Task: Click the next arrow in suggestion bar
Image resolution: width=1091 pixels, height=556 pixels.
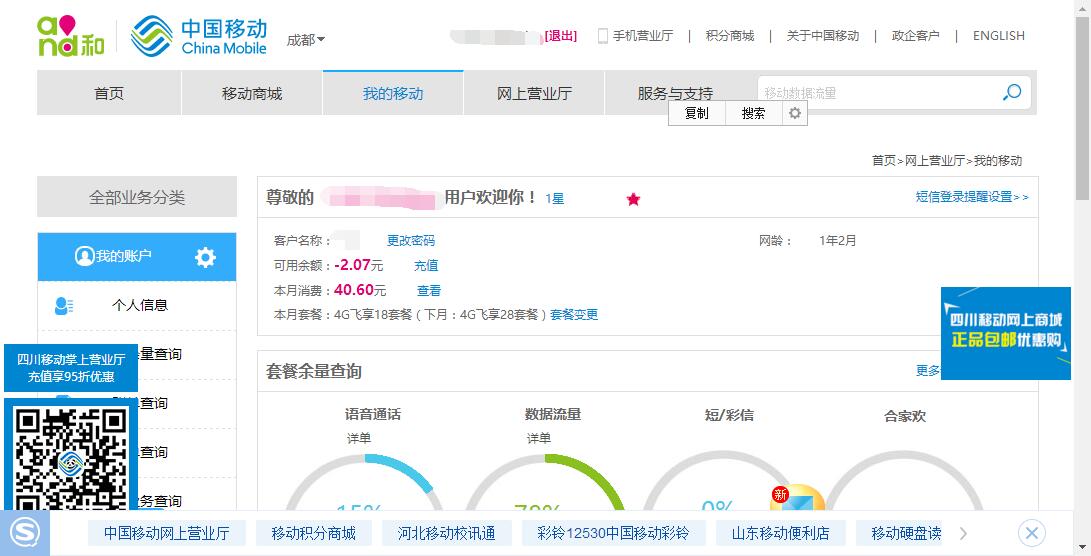Action: 964,534
